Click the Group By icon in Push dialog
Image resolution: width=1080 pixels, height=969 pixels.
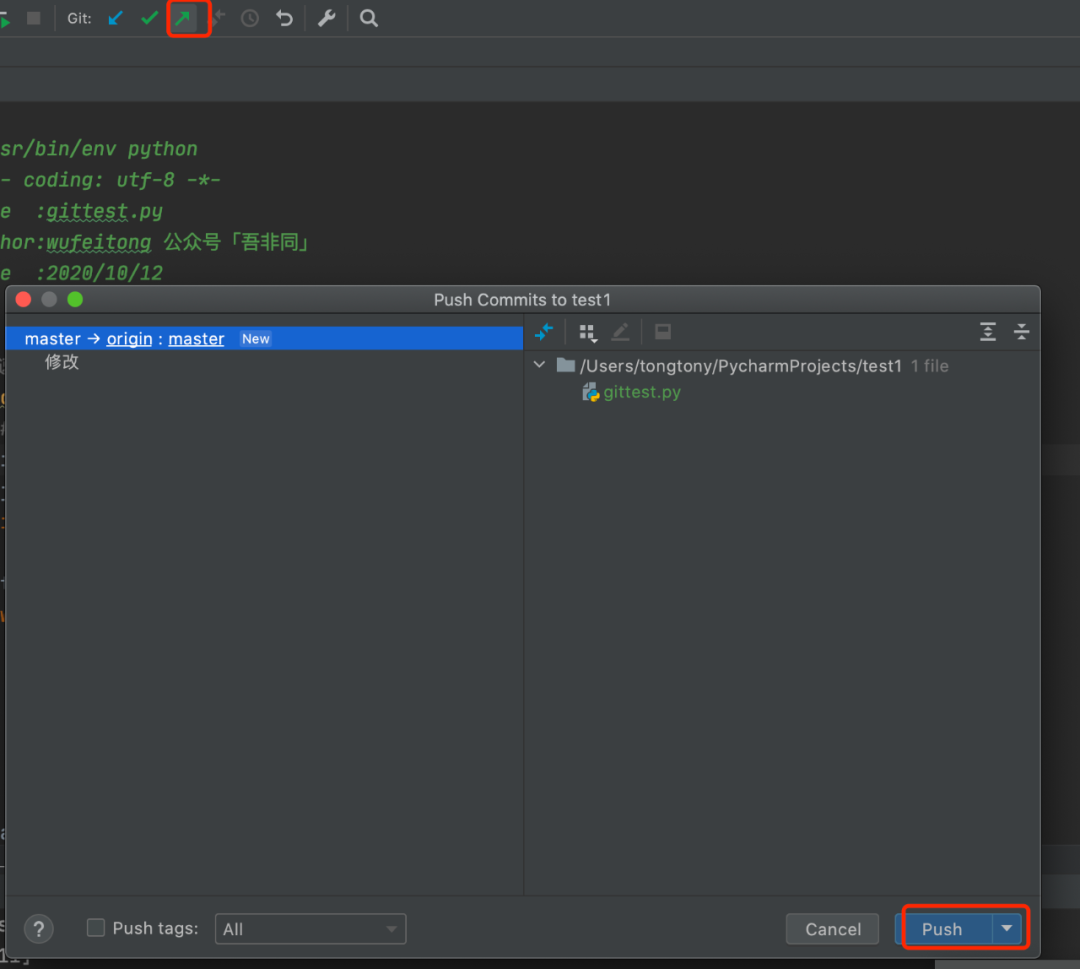click(x=588, y=332)
